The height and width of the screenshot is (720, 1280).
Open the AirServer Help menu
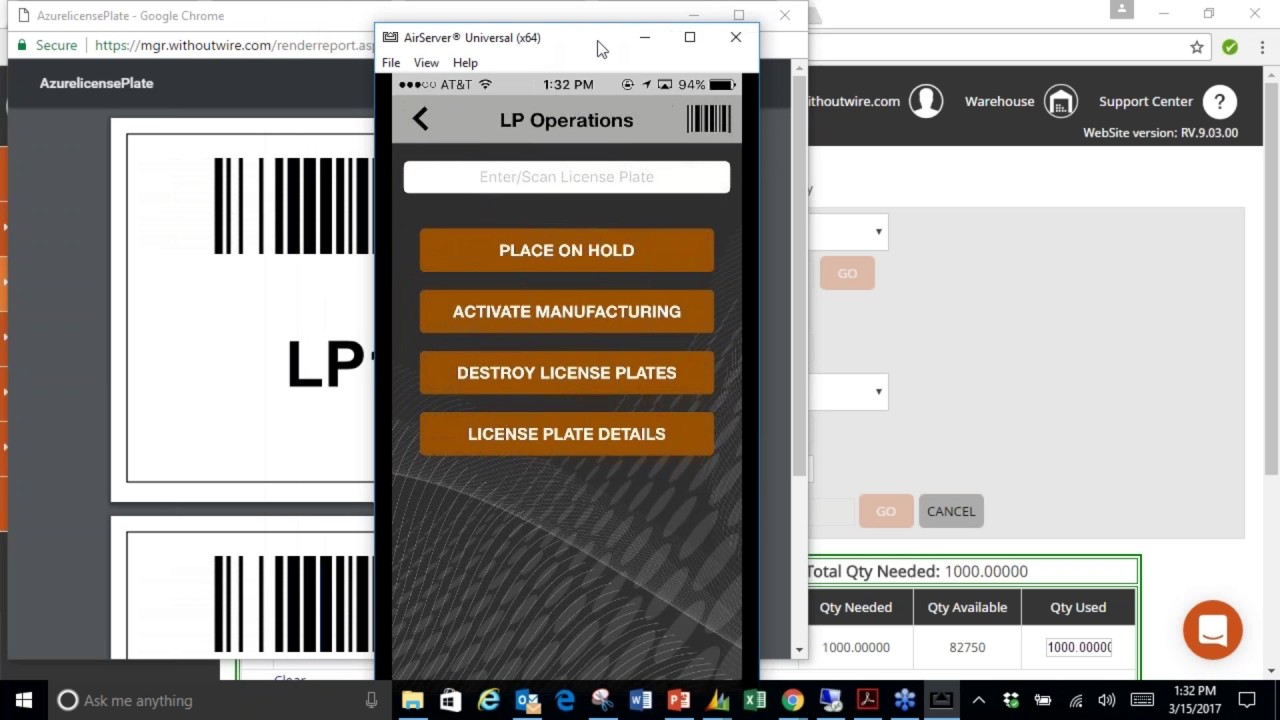point(465,62)
